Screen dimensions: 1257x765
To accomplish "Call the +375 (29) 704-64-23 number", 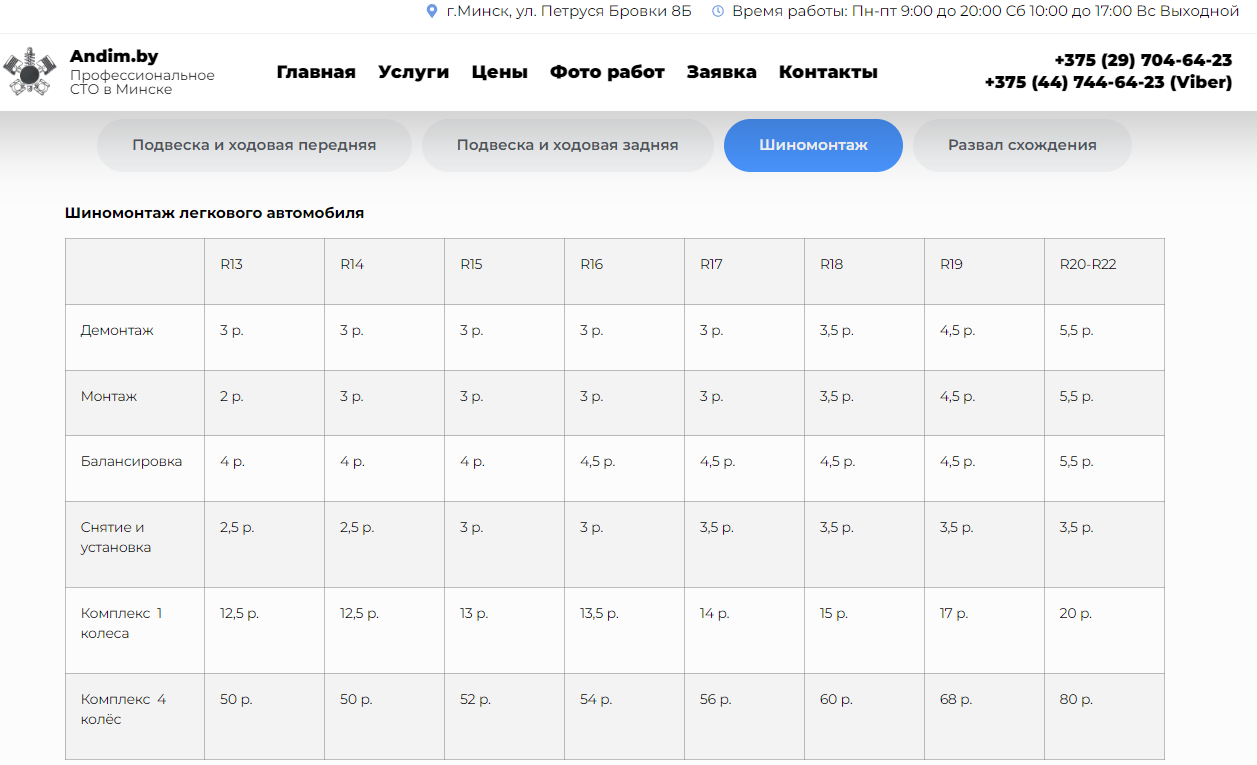I will pos(1143,61).
